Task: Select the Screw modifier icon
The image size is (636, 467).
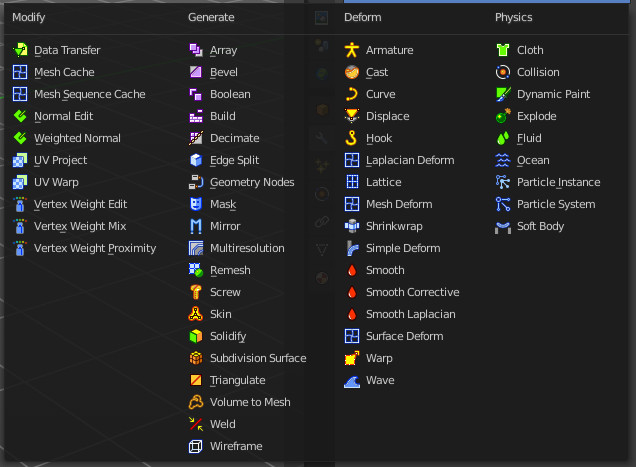Action: [196, 292]
